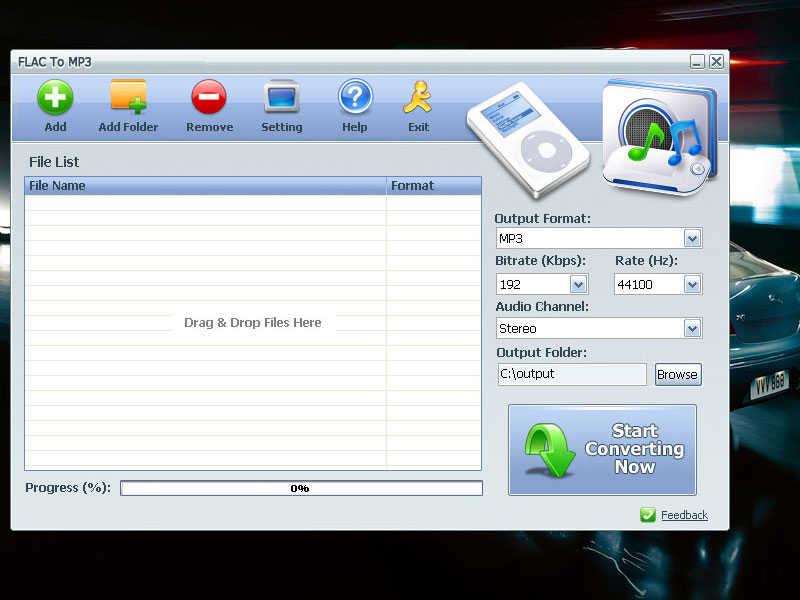This screenshot has height=600, width=800.
Task: Click the FLAC To MP3 title text
Action: pos(55,62)
